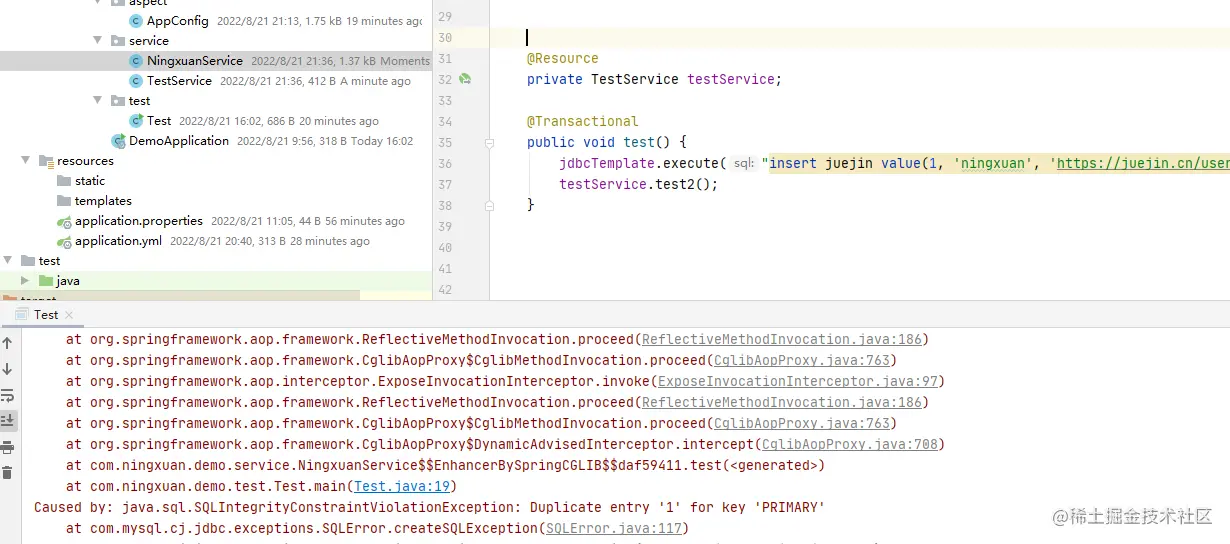Collapse the test package under demo
The height and width of the screenshot is (544, 1230).
point(98,100)
